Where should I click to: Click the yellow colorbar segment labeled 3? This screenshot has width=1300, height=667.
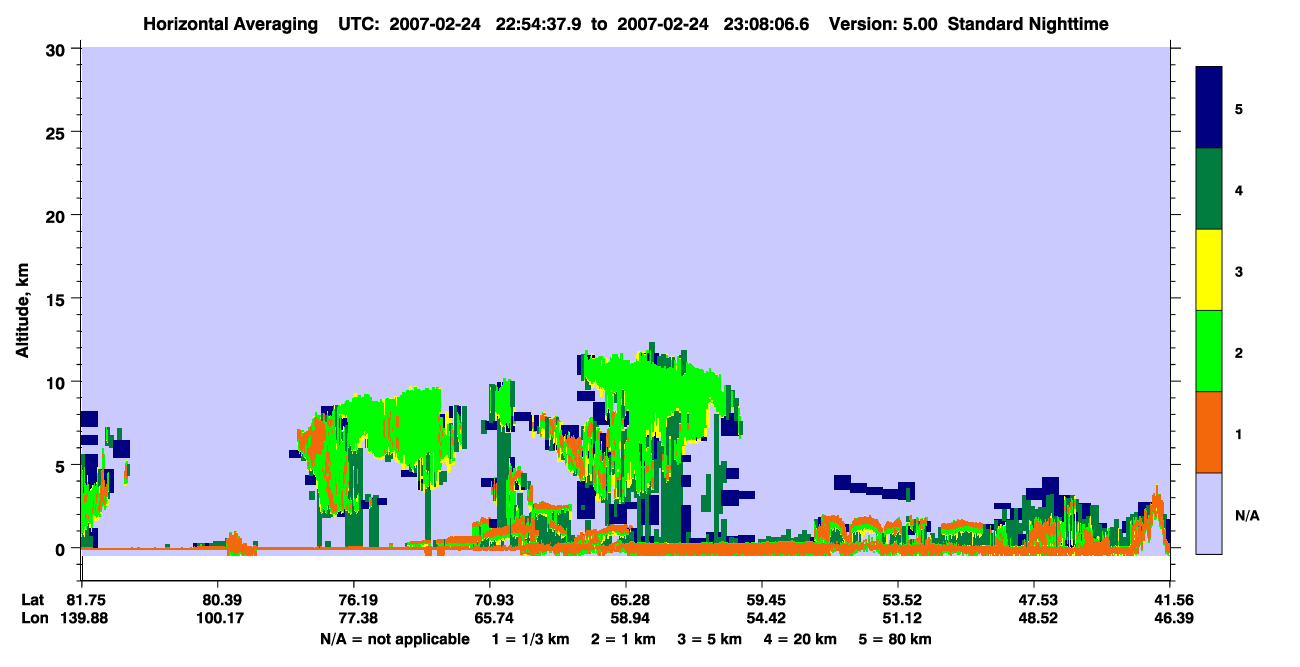tap(1209, 270)
